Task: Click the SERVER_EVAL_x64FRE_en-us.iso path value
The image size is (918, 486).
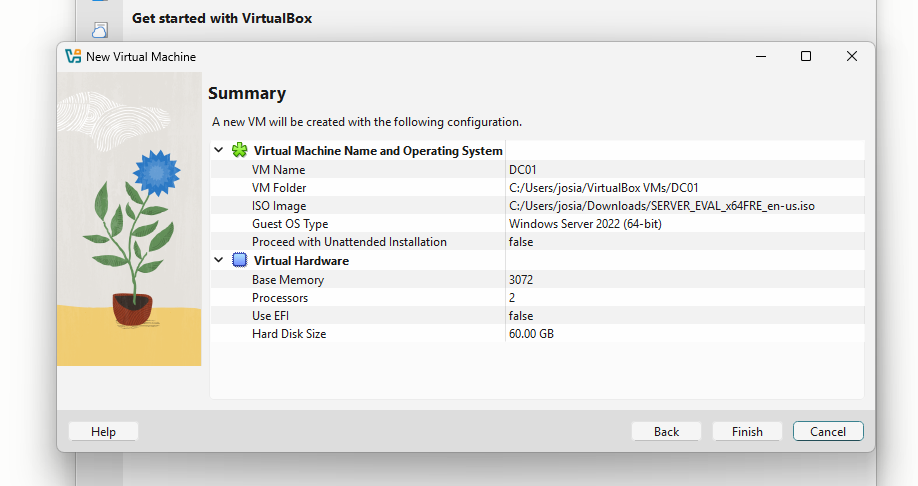Action: 662,206
